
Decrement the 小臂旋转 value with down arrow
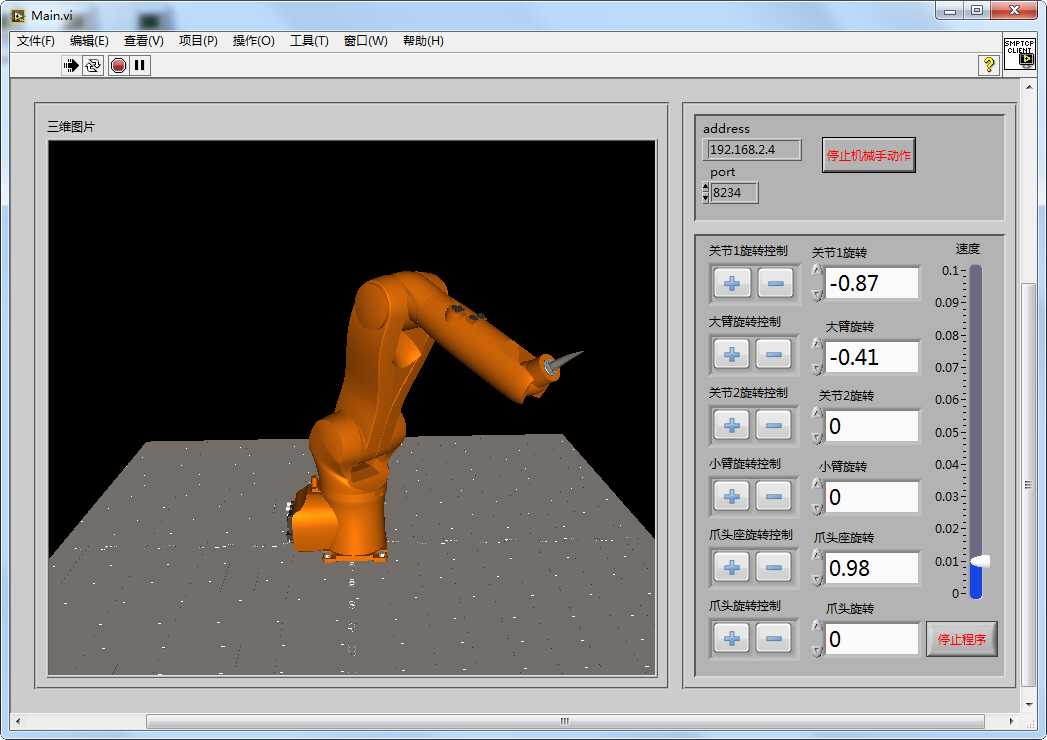817,509
